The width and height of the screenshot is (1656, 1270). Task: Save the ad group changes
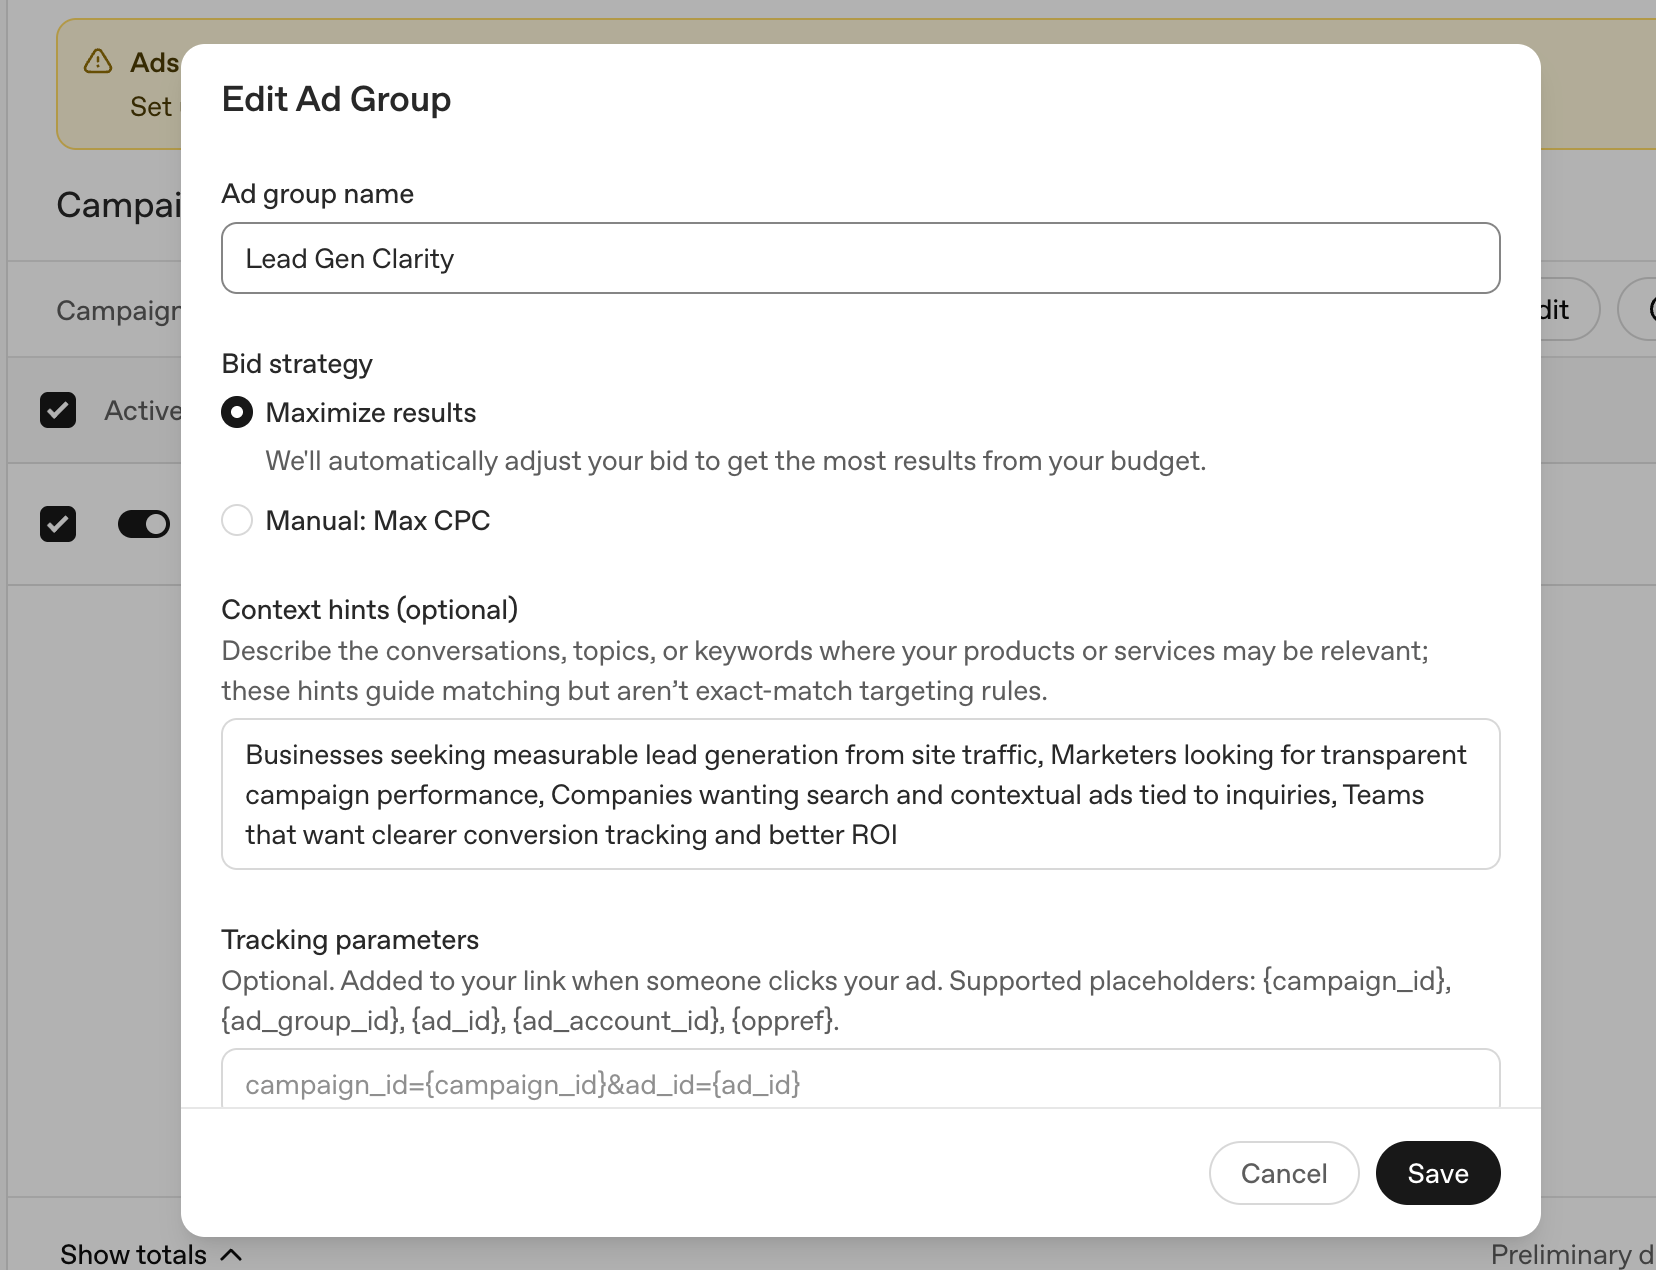(1438, 1173)
